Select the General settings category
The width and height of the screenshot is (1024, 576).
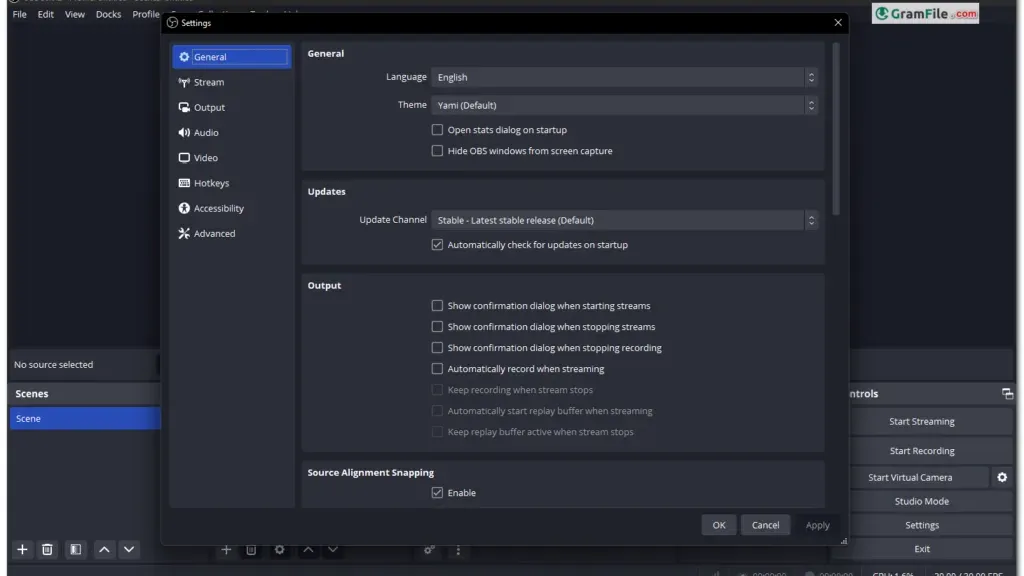coord(232,57)
